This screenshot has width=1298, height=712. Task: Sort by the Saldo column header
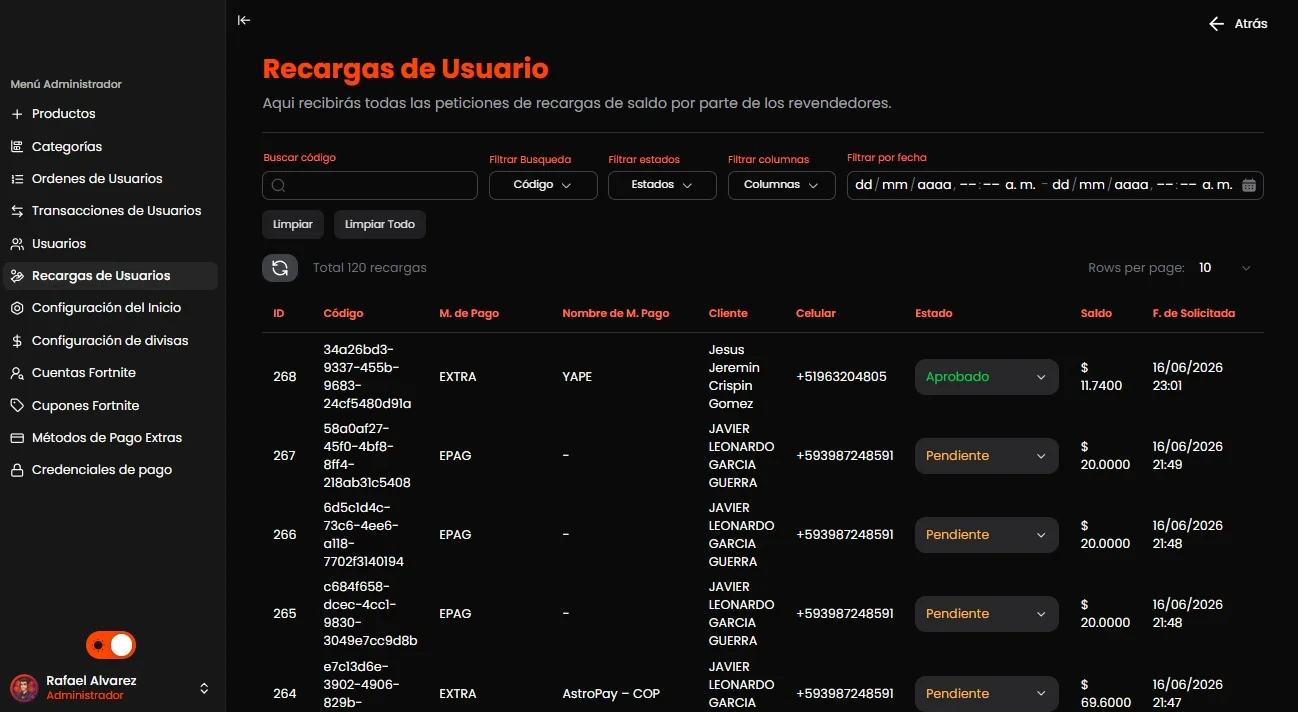pyautogui.click(x=1096, y=313)
